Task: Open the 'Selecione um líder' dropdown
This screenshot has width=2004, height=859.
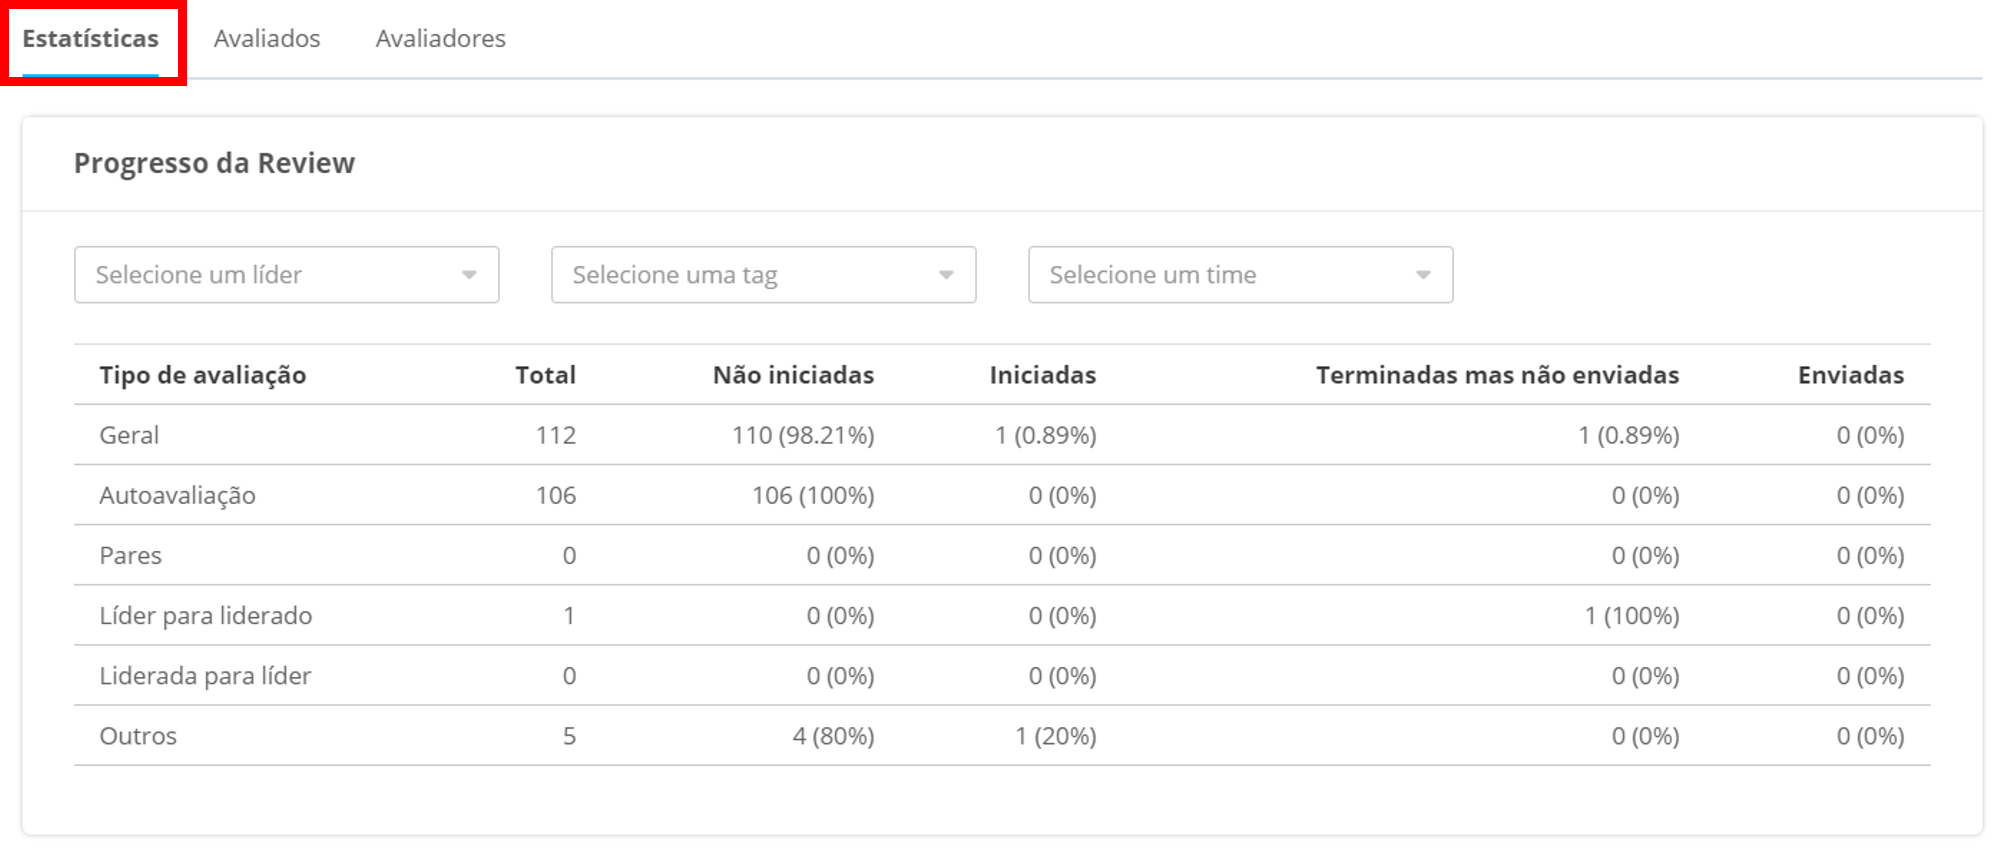Action: coord(270,275)
